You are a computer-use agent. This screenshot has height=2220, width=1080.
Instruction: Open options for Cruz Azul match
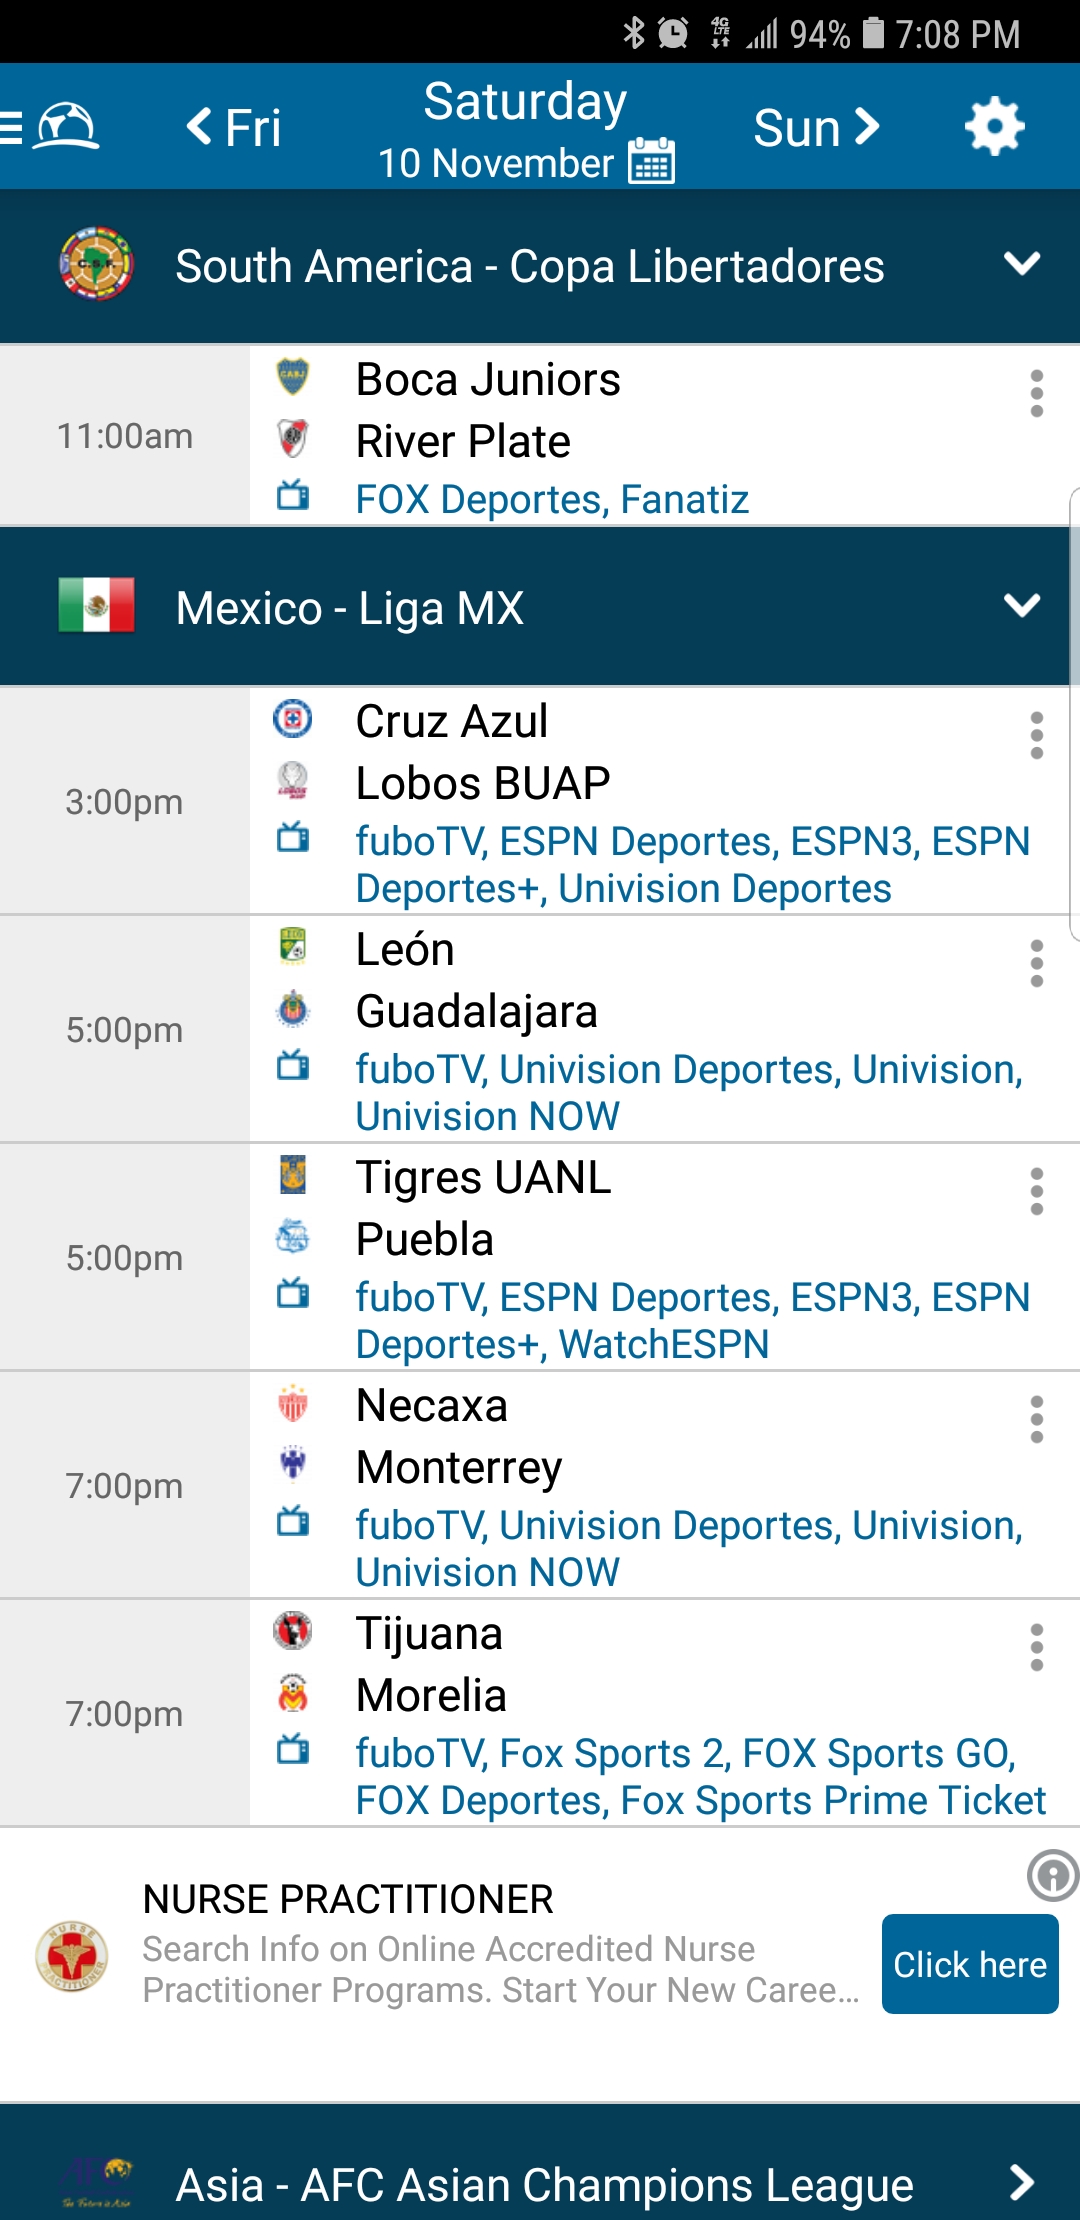[x=1036, y=735]
